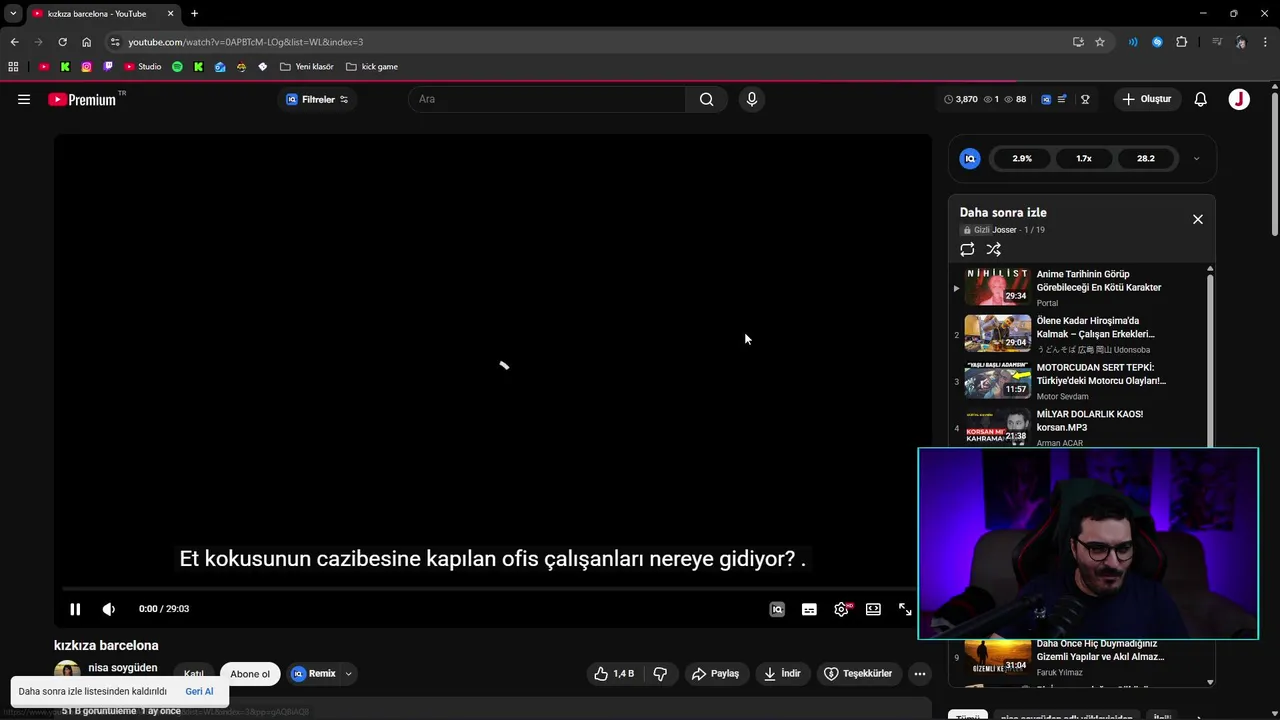Go to browser home page
The height and width of the screenshot is (720, 1280).
pos(87,42)
